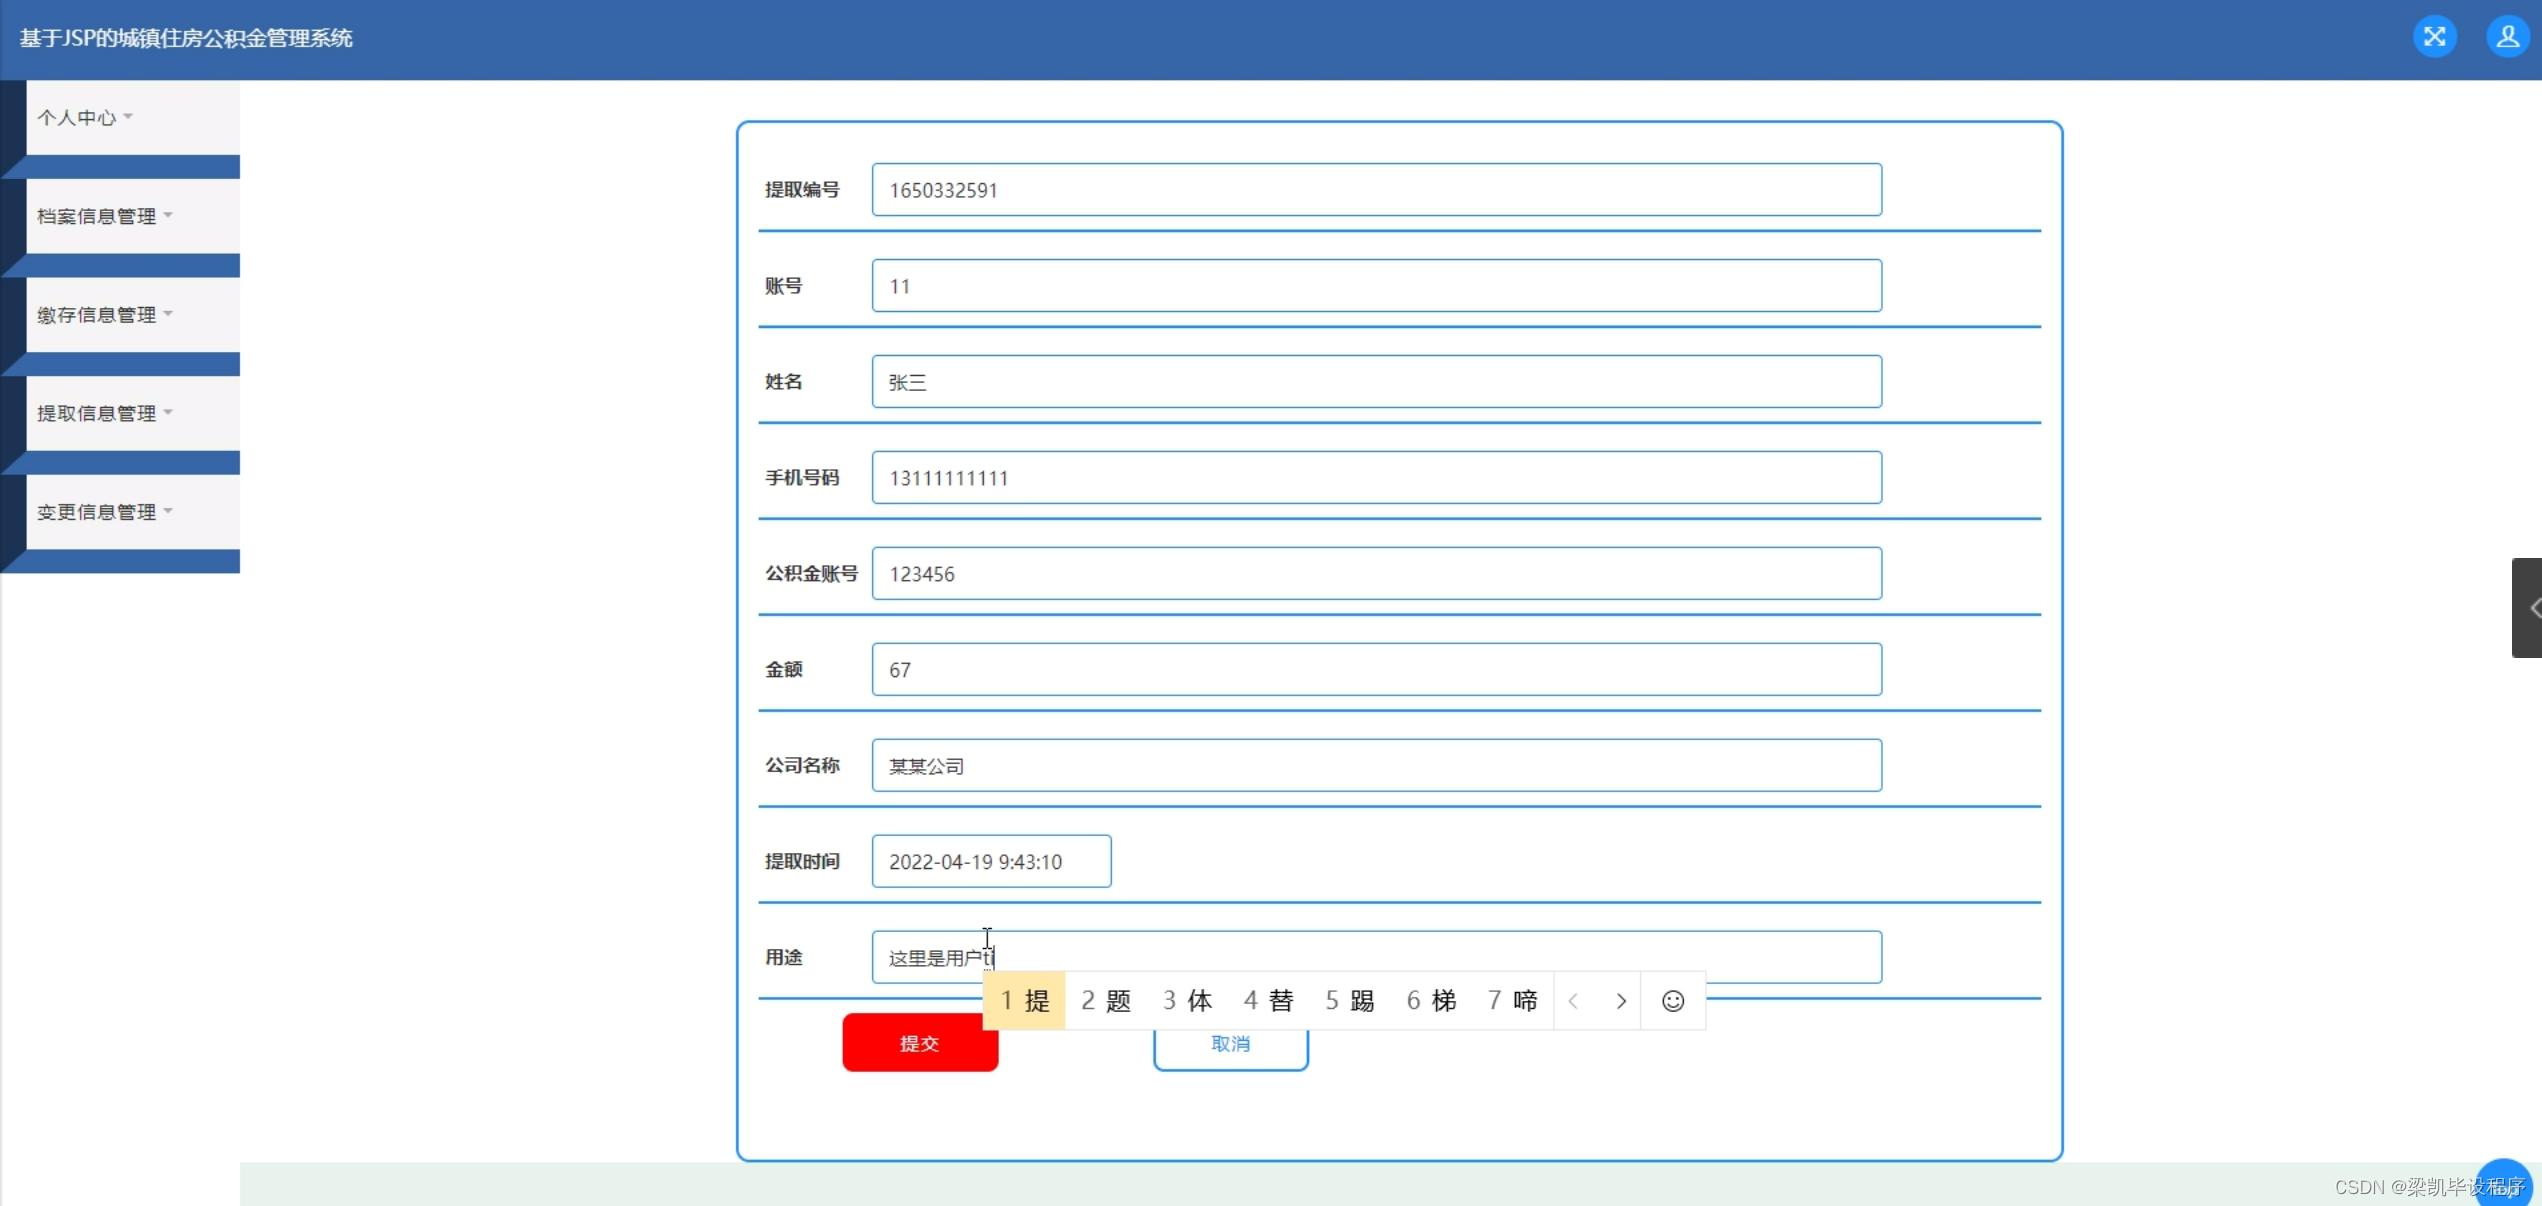
Task: Go to previous IME candidate page
Action: pyautogui.click(x=1574, y=1001)
